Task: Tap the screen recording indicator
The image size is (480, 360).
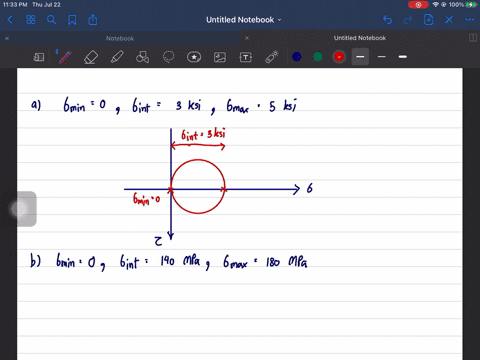Action: click(x=418, y=5)
